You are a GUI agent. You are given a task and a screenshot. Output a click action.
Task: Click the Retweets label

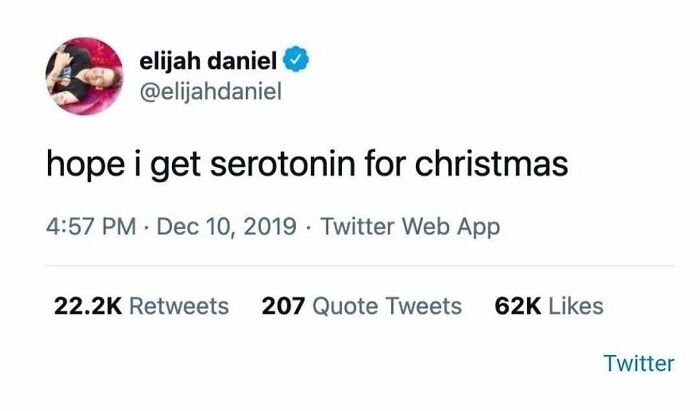(x=180, y=306)
